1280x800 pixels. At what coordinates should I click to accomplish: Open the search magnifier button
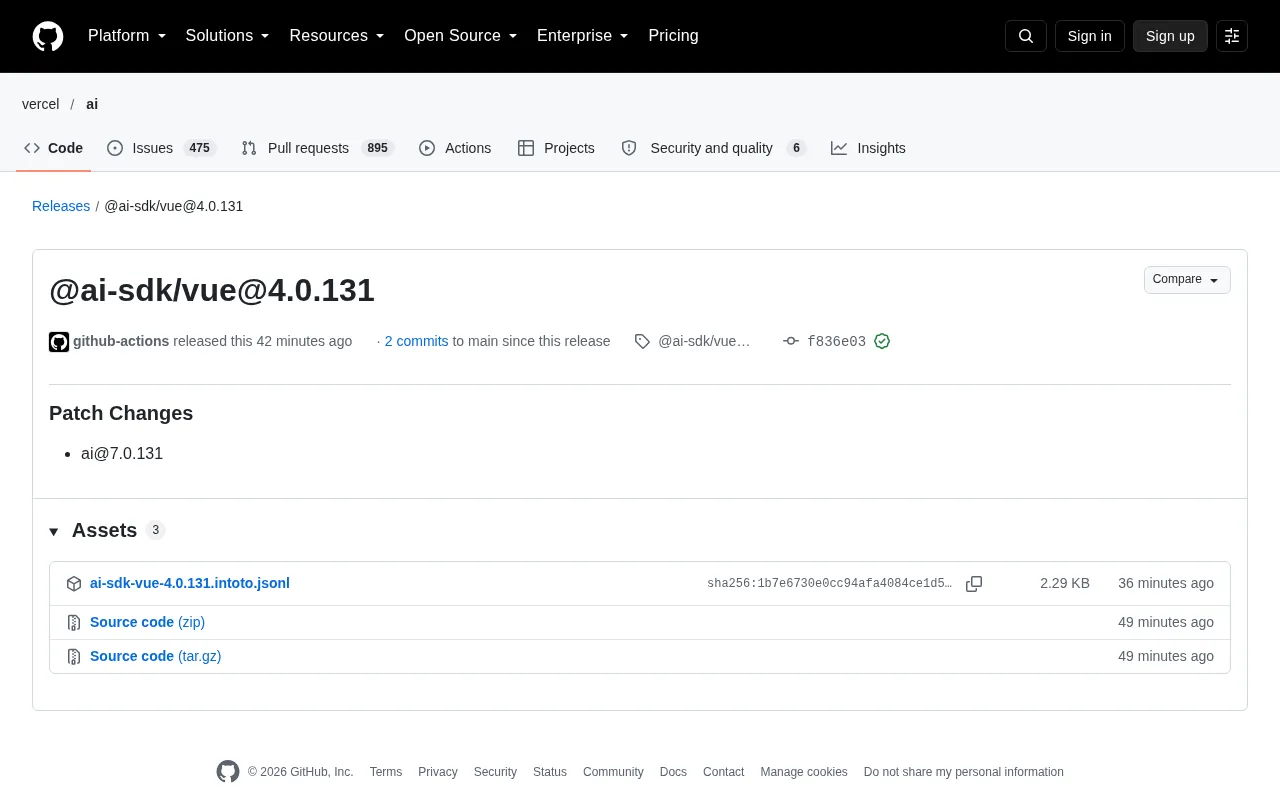1026,36
